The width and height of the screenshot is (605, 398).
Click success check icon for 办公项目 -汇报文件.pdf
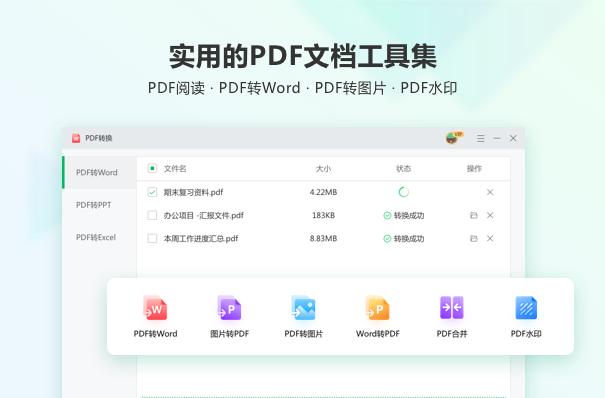point(387,216)
